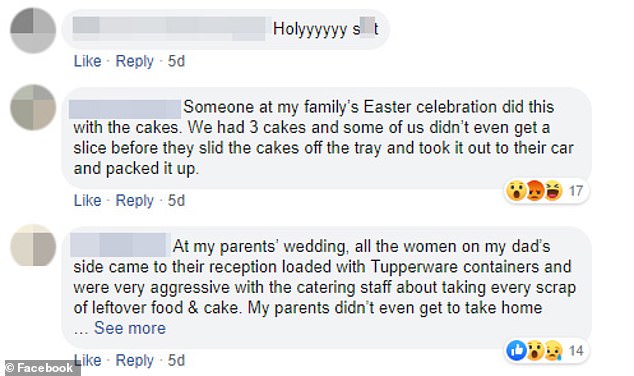Open the first commenter's profile picture
This screenshot has height=376, width=634.
pyautogui.click(x=33, y=30)
